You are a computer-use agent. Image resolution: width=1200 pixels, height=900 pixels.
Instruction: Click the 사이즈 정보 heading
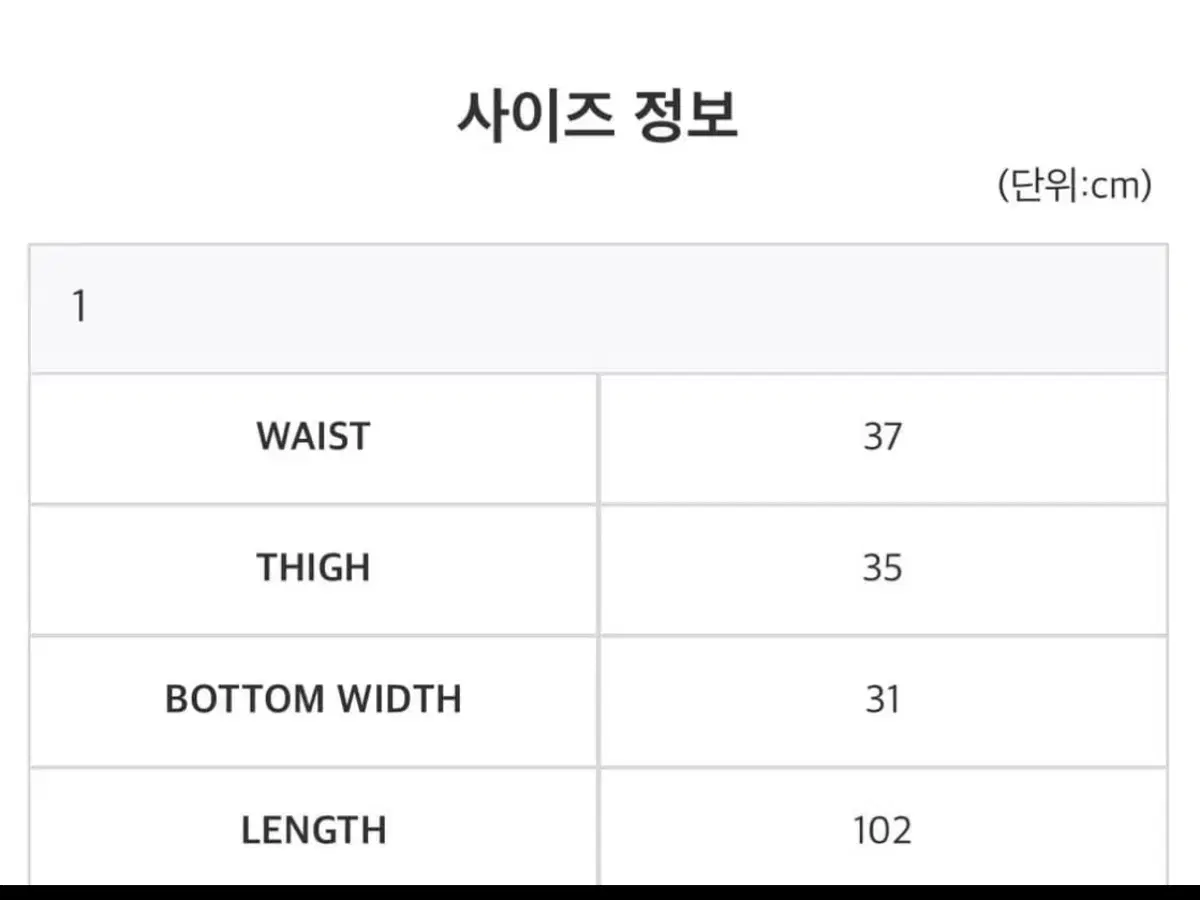tap(598, 117)
